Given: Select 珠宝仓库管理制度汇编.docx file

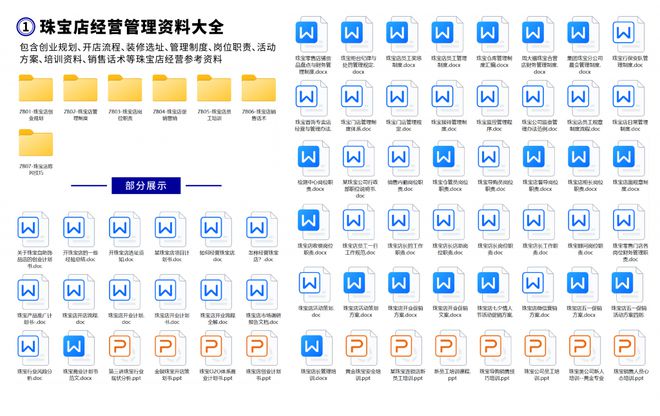Looking at the screenshot, I should click(492, 35).
